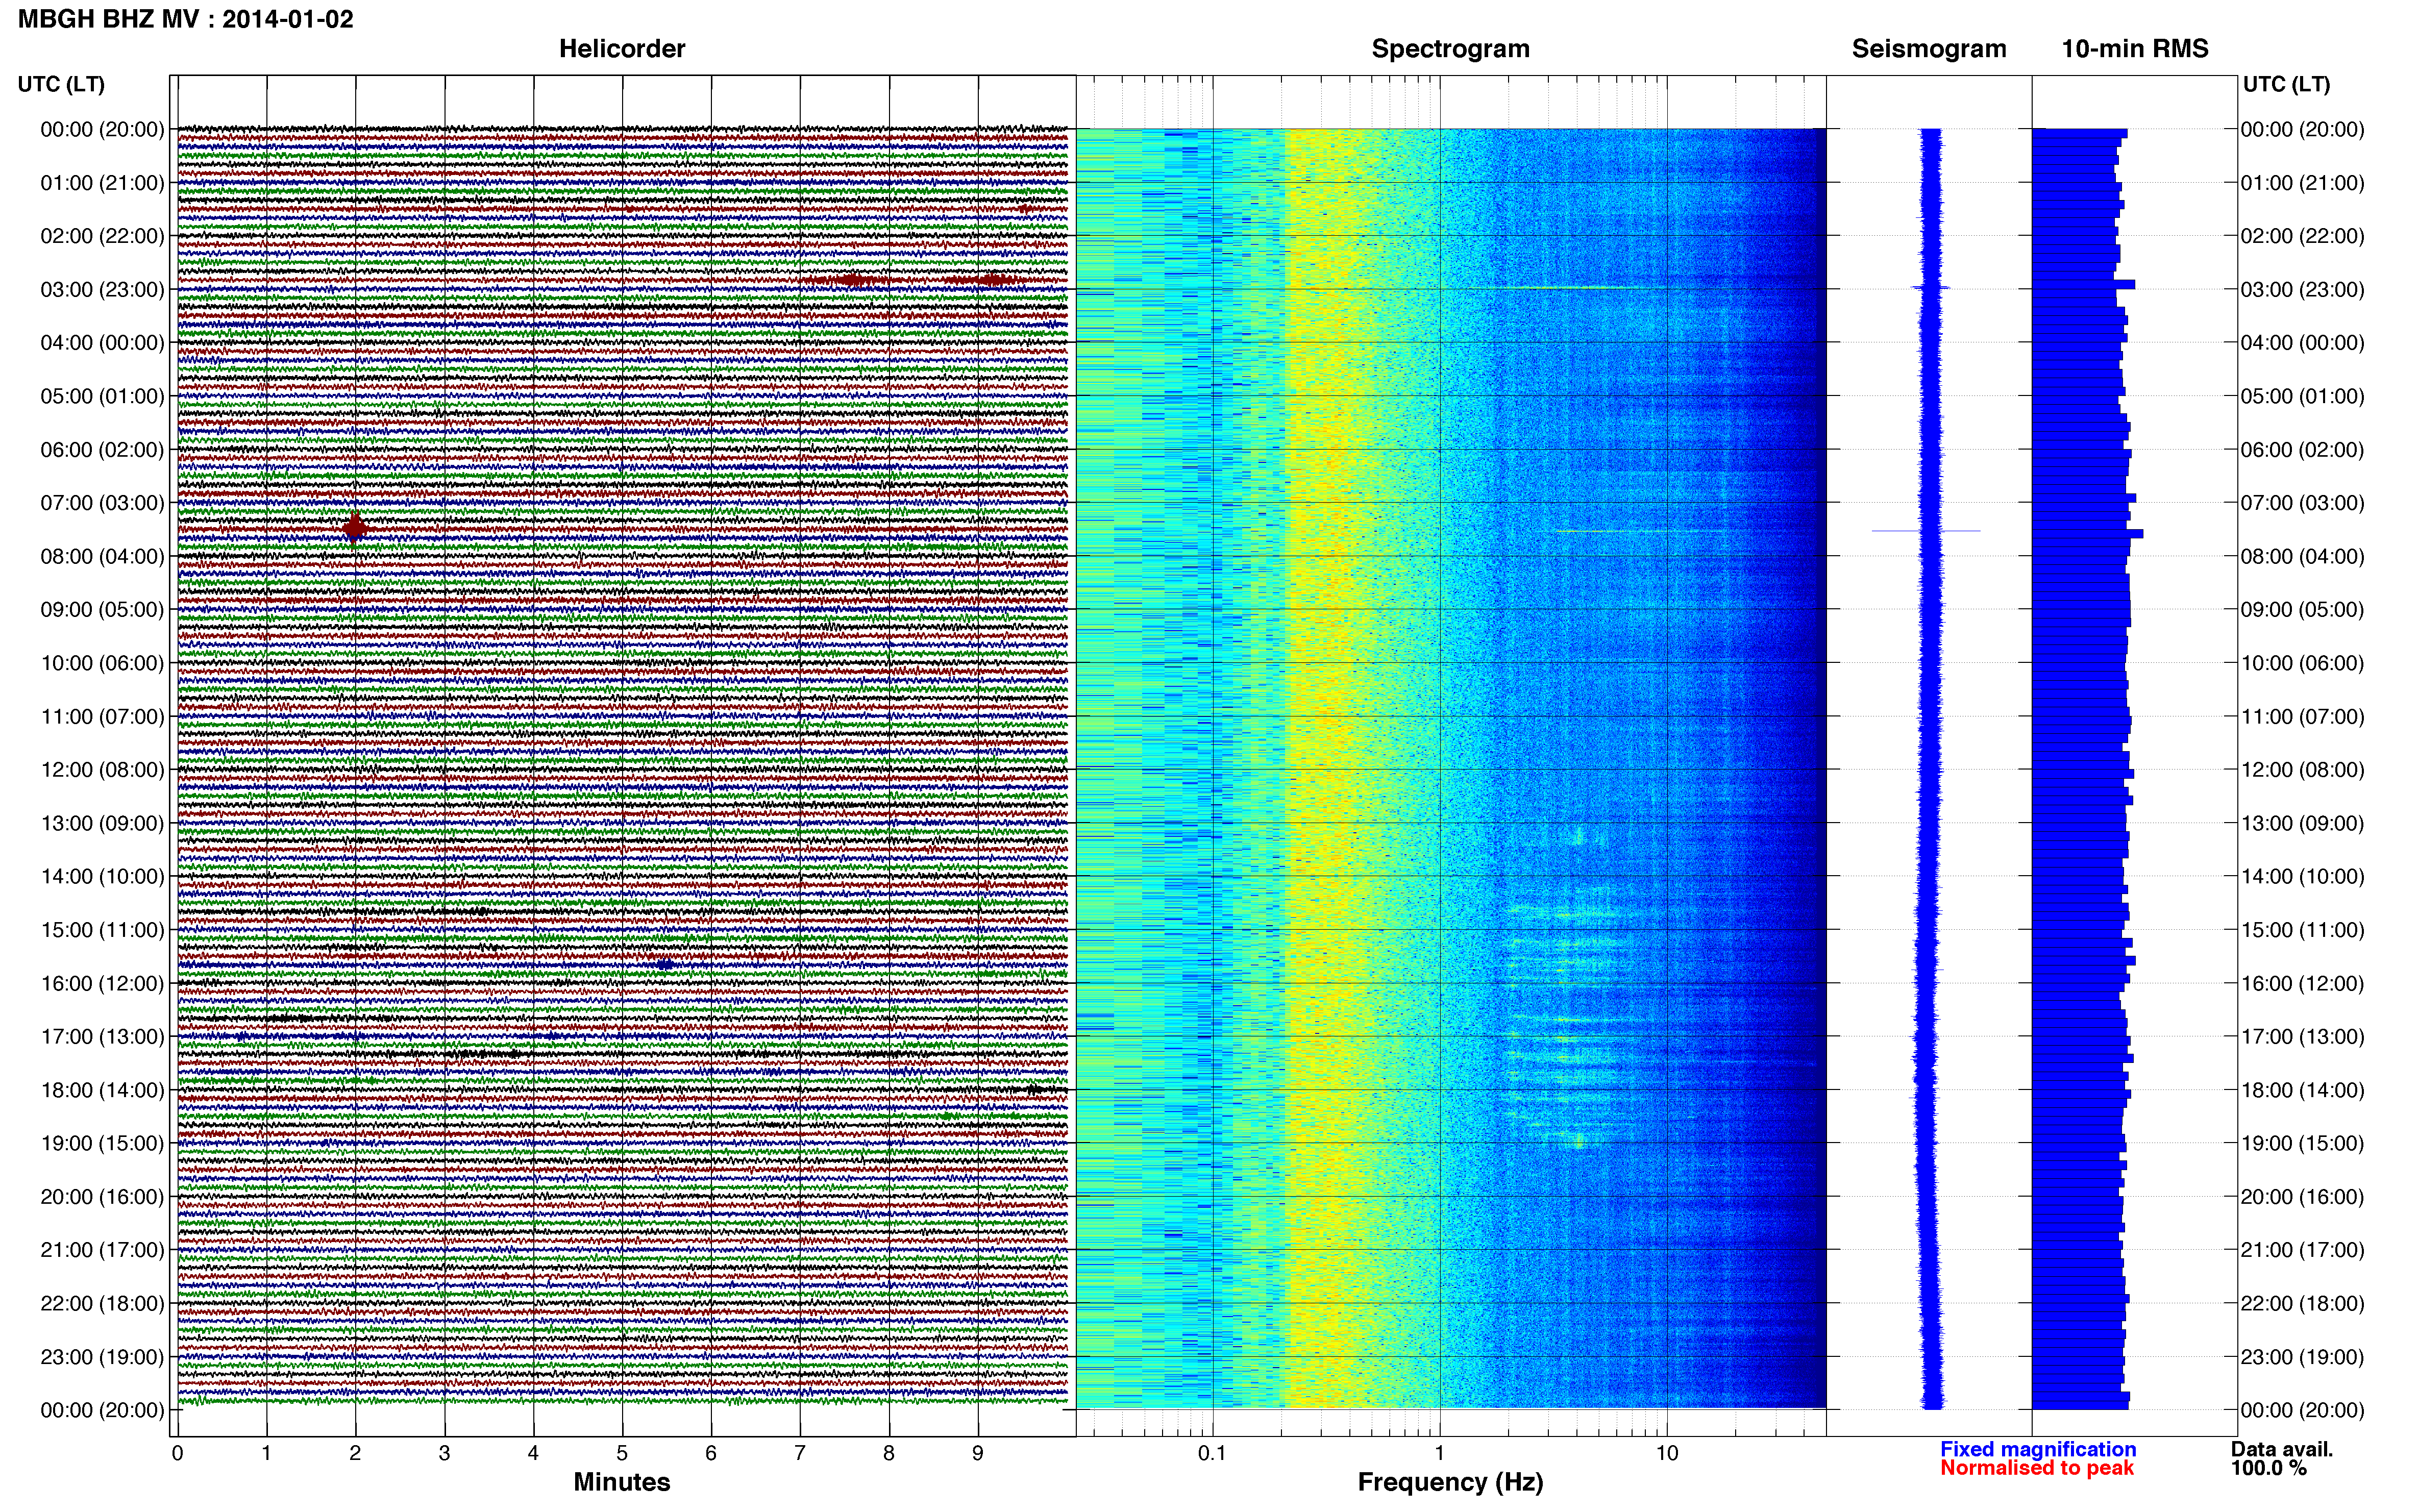The width and height of the screenshot is (2419, 1512).
Task: Click 22:00 (18:00) label beside the RMS panel
Action: (2302, 1303)
